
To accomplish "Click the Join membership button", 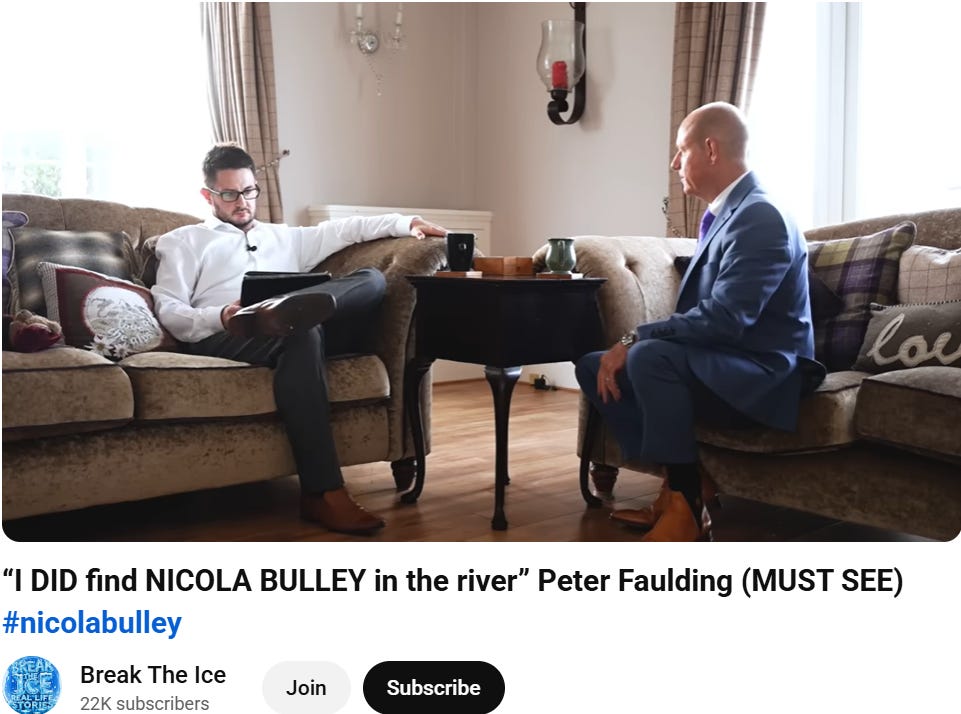I will pyautogui.click(x=306, y=688).
